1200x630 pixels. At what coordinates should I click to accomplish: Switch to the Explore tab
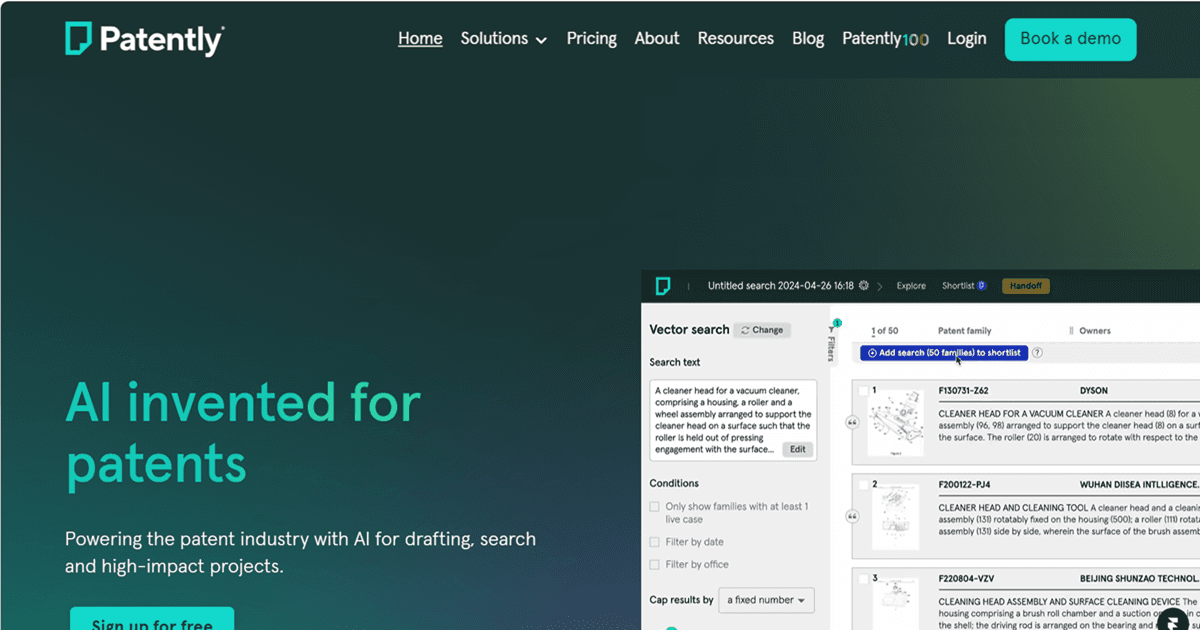[x=911, y=285]
